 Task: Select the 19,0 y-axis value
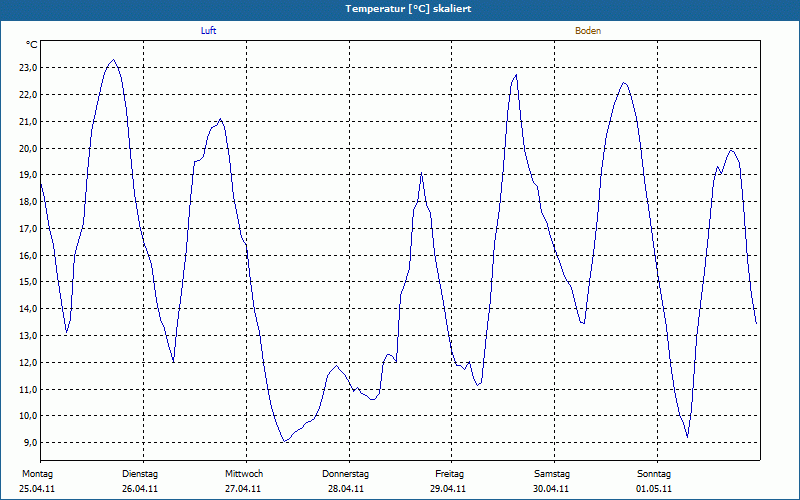(28, 175)
